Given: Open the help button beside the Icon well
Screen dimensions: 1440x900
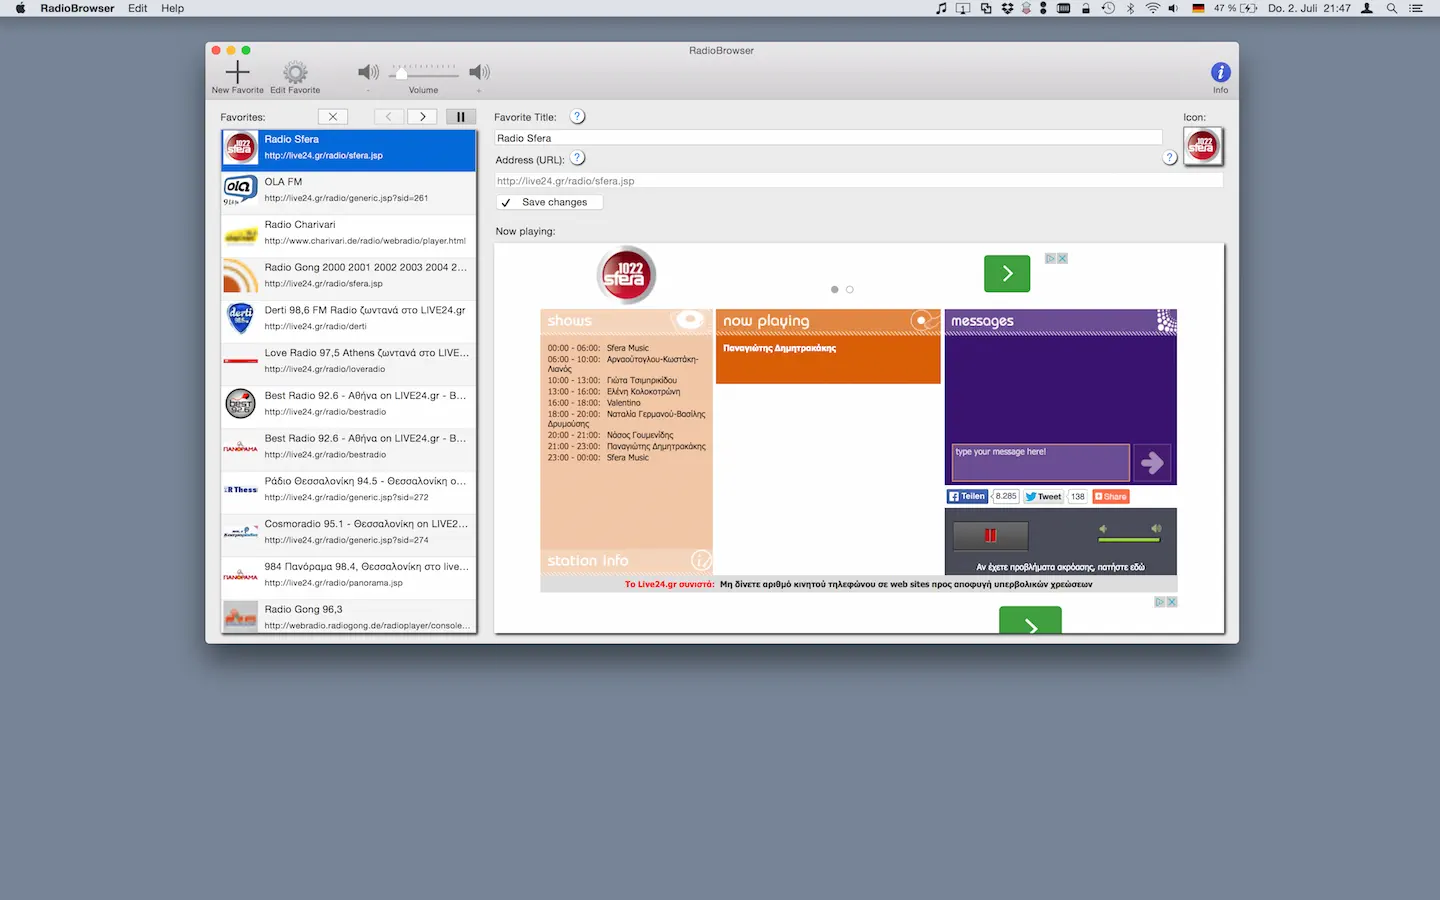Looking at the screenshot, I should (1170, 158).
